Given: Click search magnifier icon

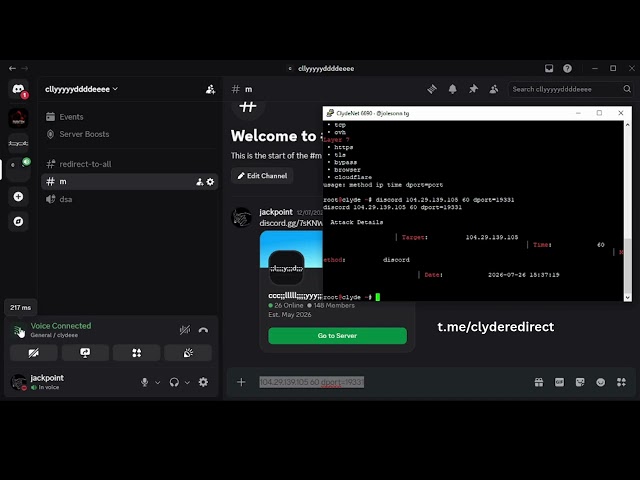Looking at the screenshot, I should click(627, 89).
